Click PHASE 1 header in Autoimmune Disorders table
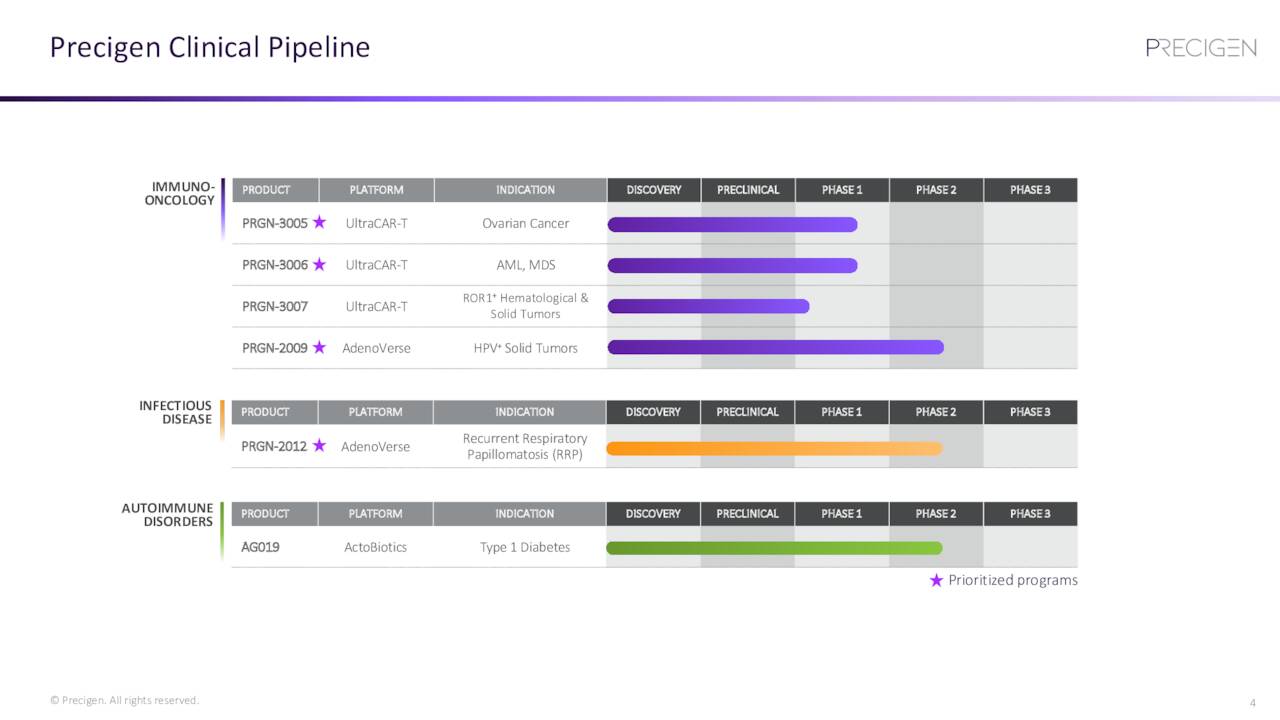This screenshot has height=720, width=1280. (x=841, y=514)
